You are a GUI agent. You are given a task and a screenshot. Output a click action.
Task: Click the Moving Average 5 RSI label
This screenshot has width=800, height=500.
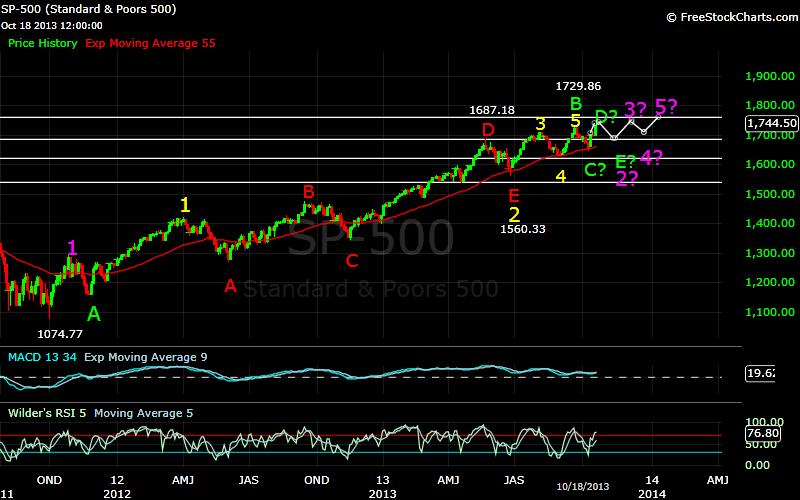(143, 413)
